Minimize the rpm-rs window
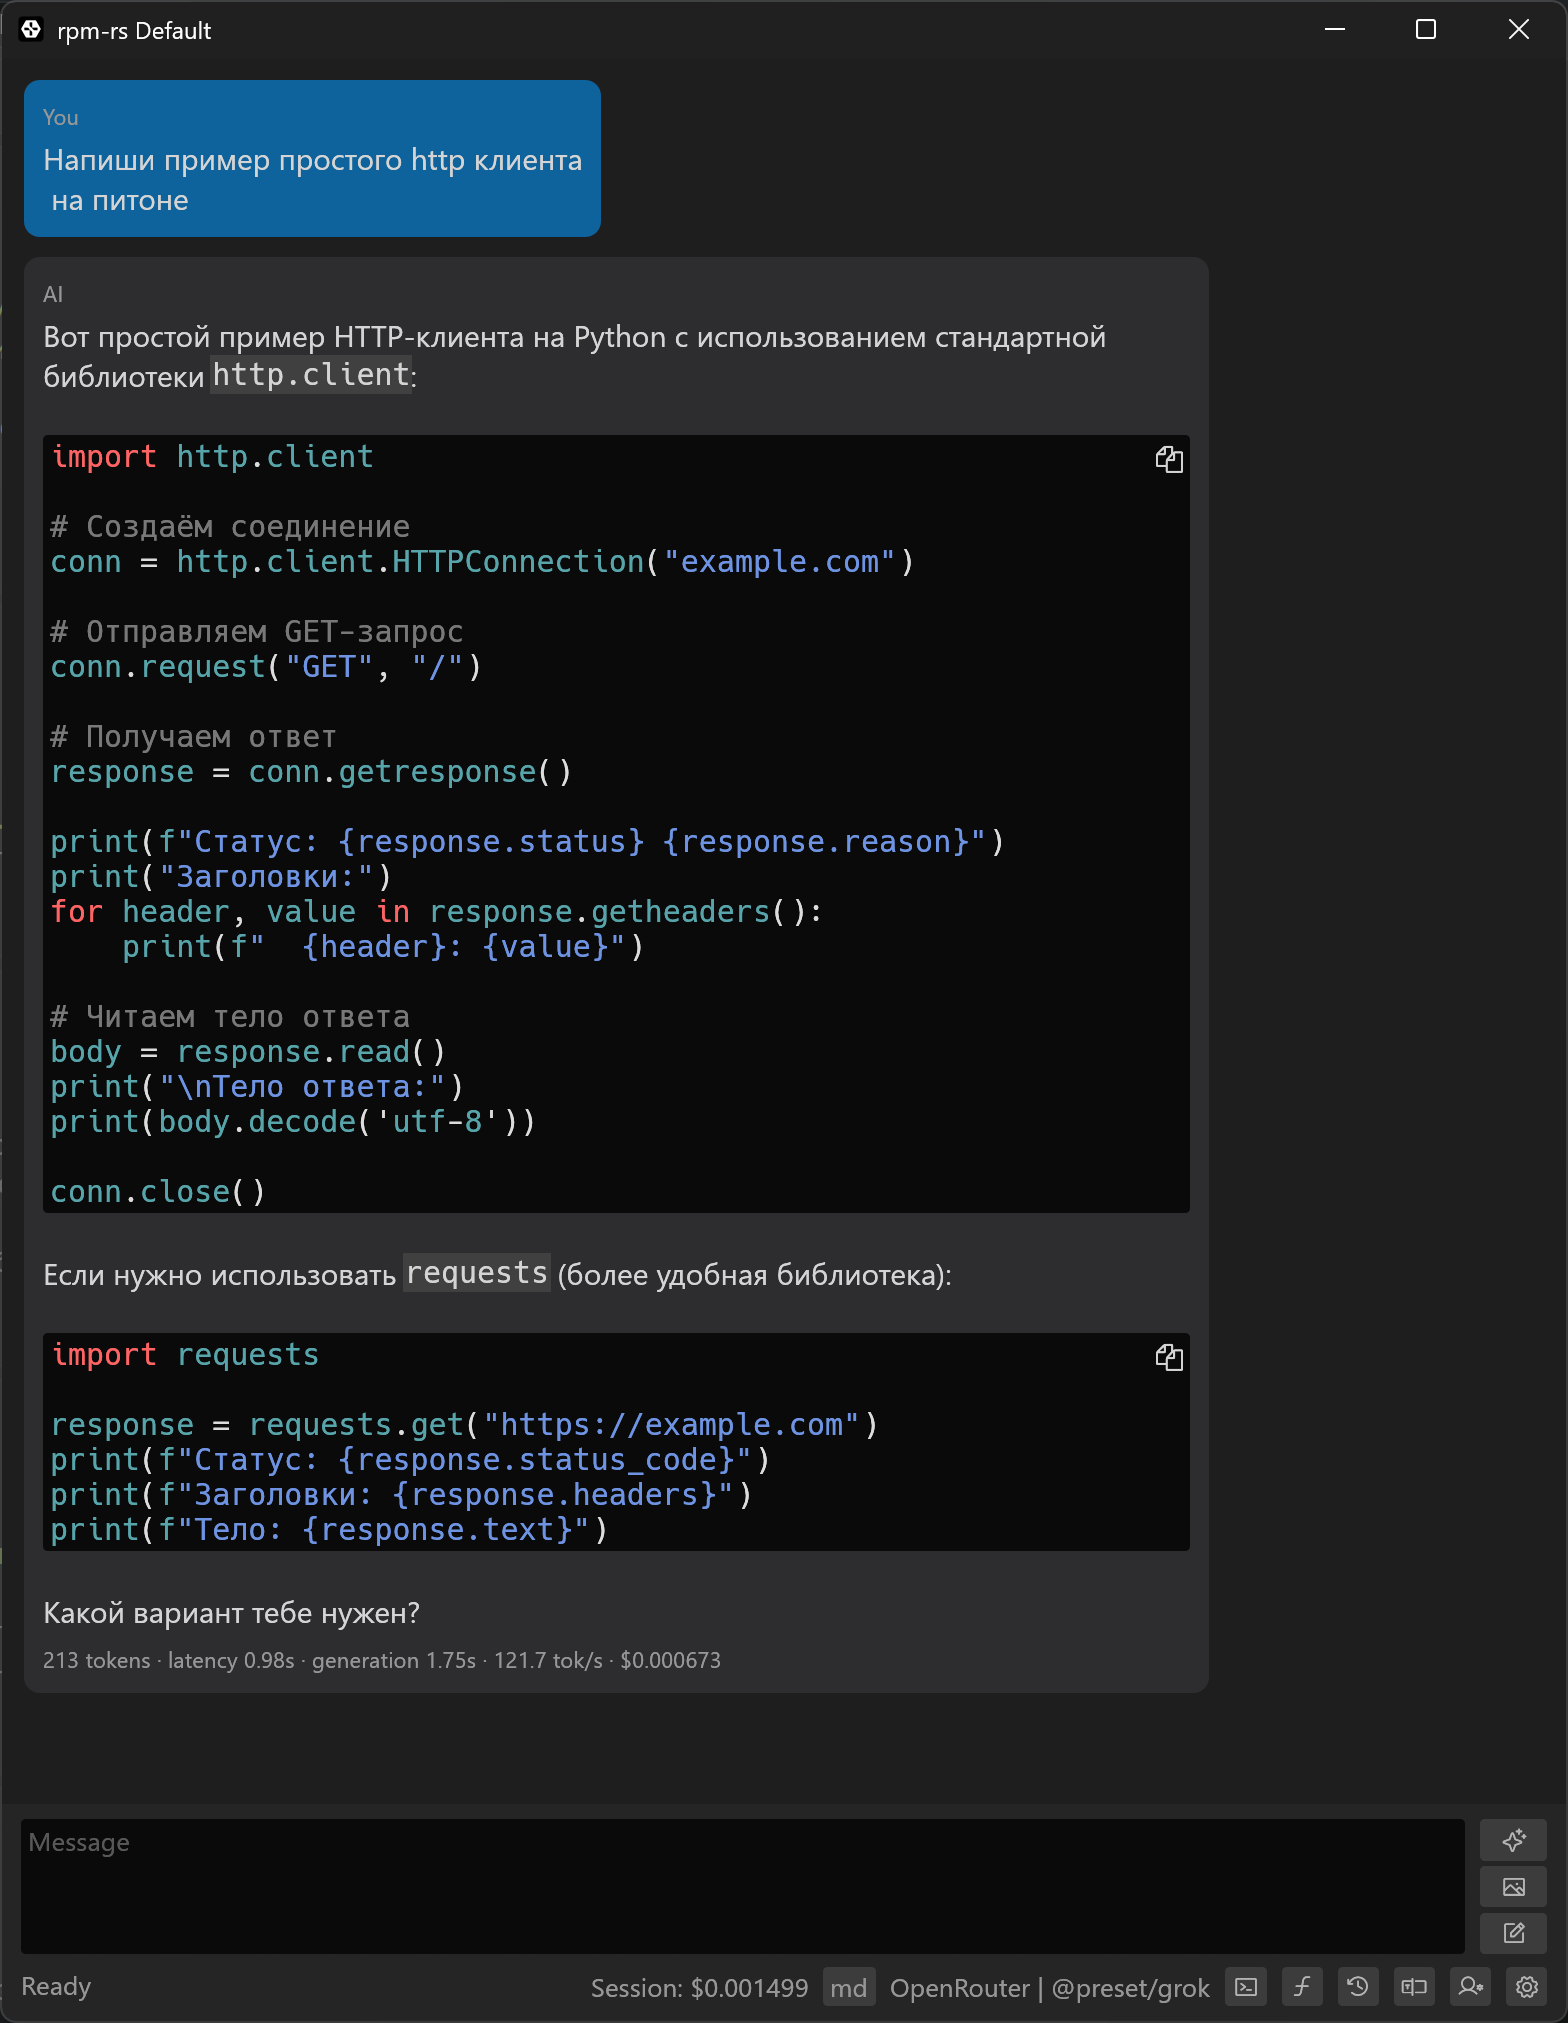Screen dimensions: 1568x2023 [1335, 30]
